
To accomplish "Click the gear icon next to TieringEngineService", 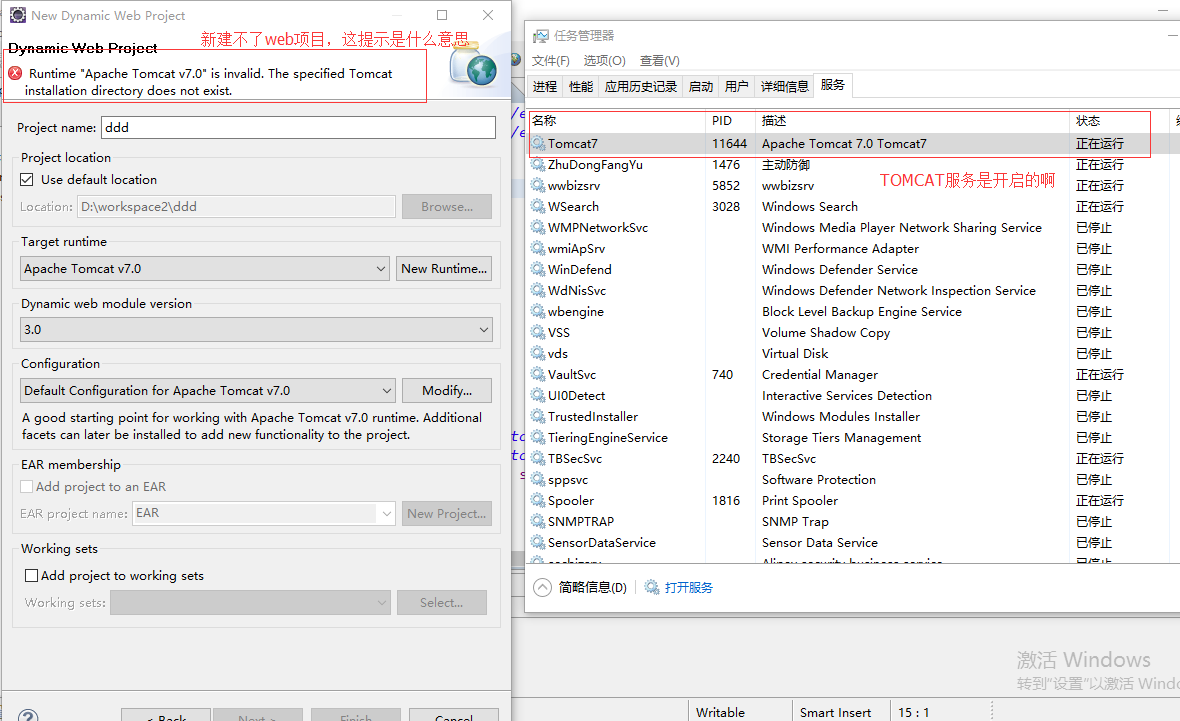I will [x=538, y=437].
